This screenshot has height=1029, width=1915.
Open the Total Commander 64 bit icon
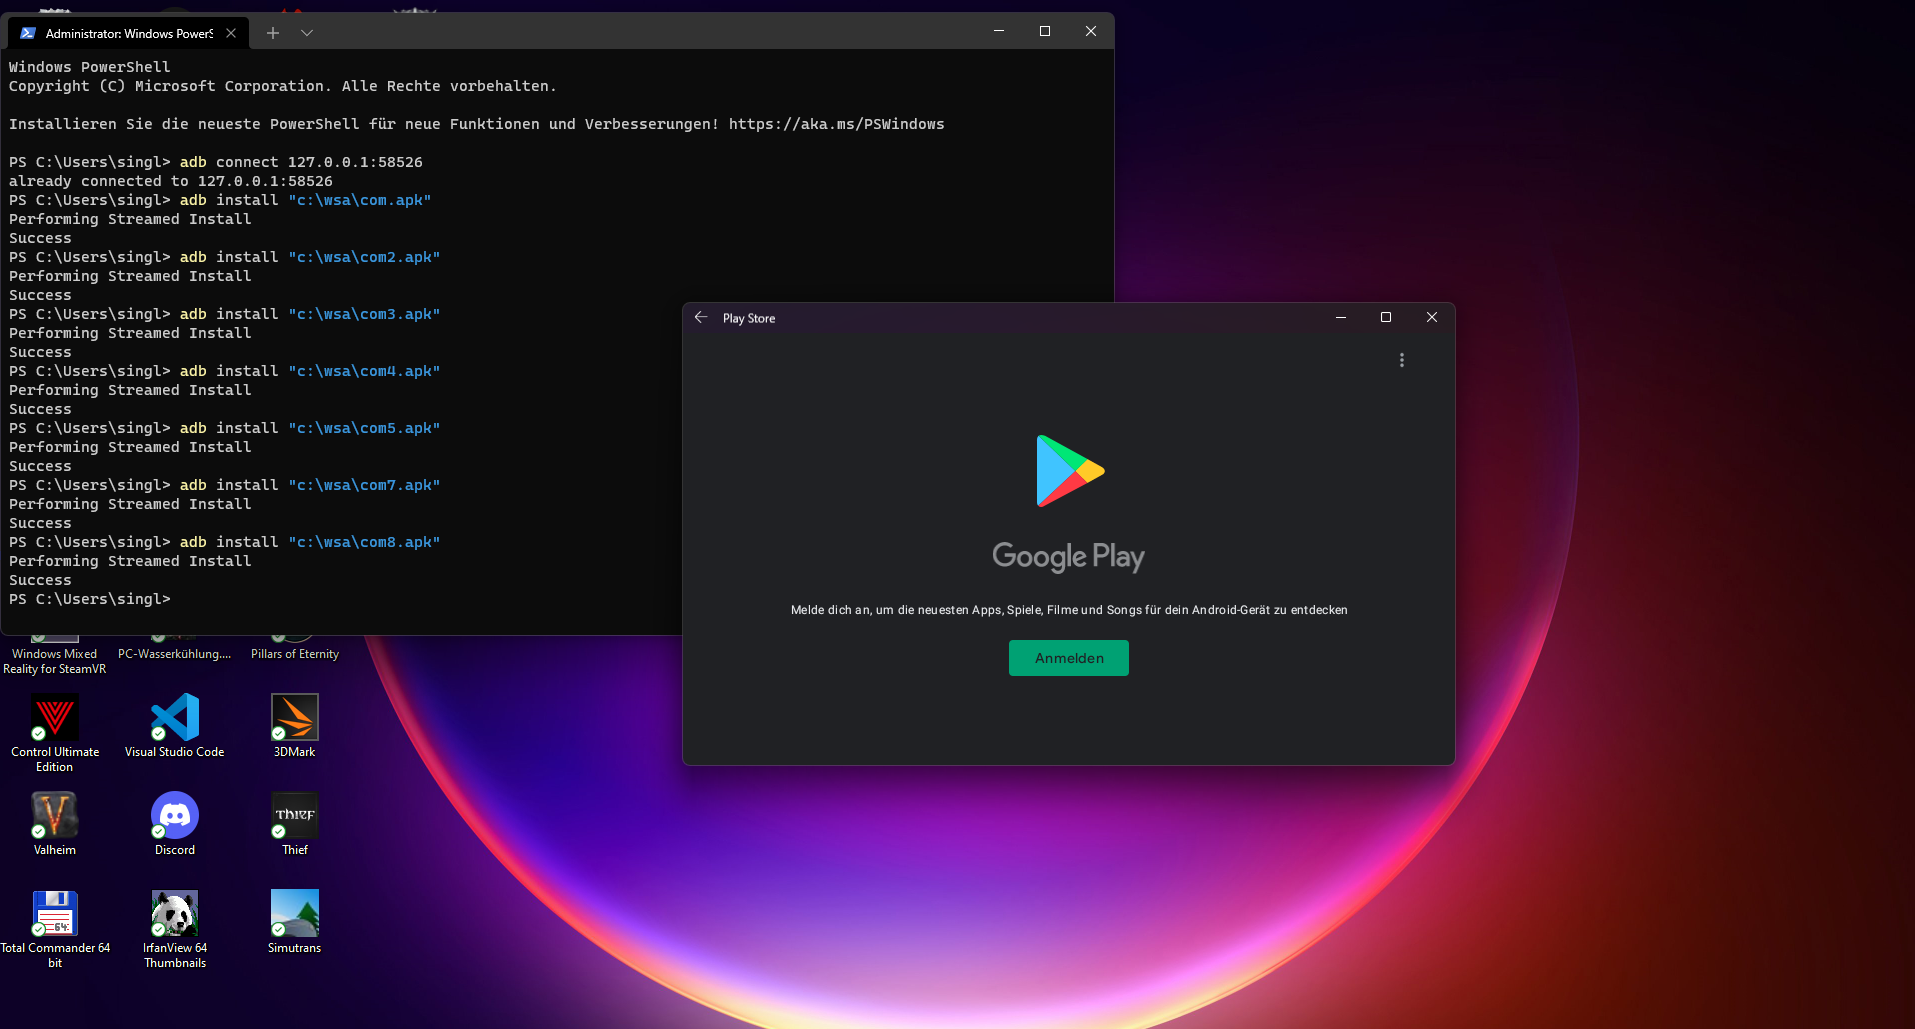(55, 929)
